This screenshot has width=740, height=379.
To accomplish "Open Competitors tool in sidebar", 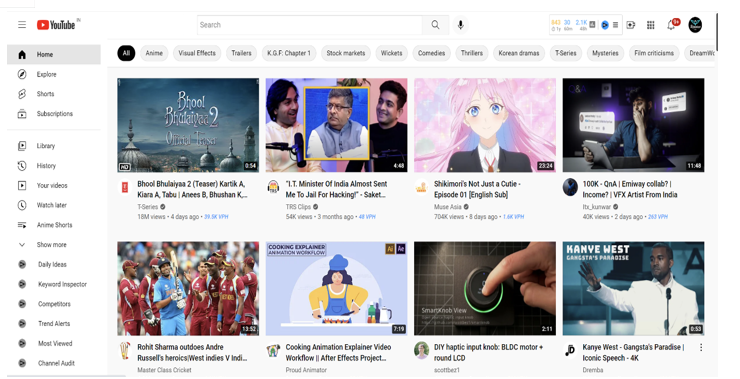I will (54, 304).
